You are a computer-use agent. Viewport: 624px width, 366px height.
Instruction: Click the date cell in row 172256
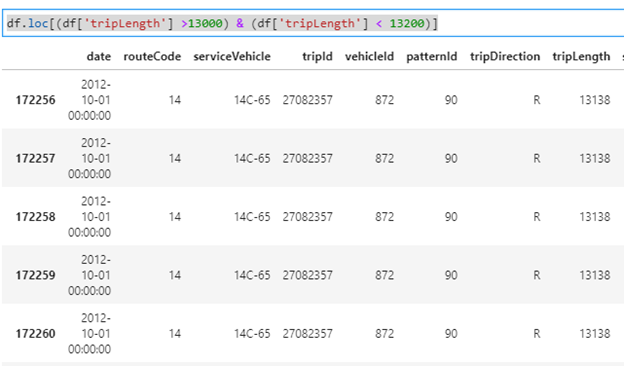click(x=90, y=100)
